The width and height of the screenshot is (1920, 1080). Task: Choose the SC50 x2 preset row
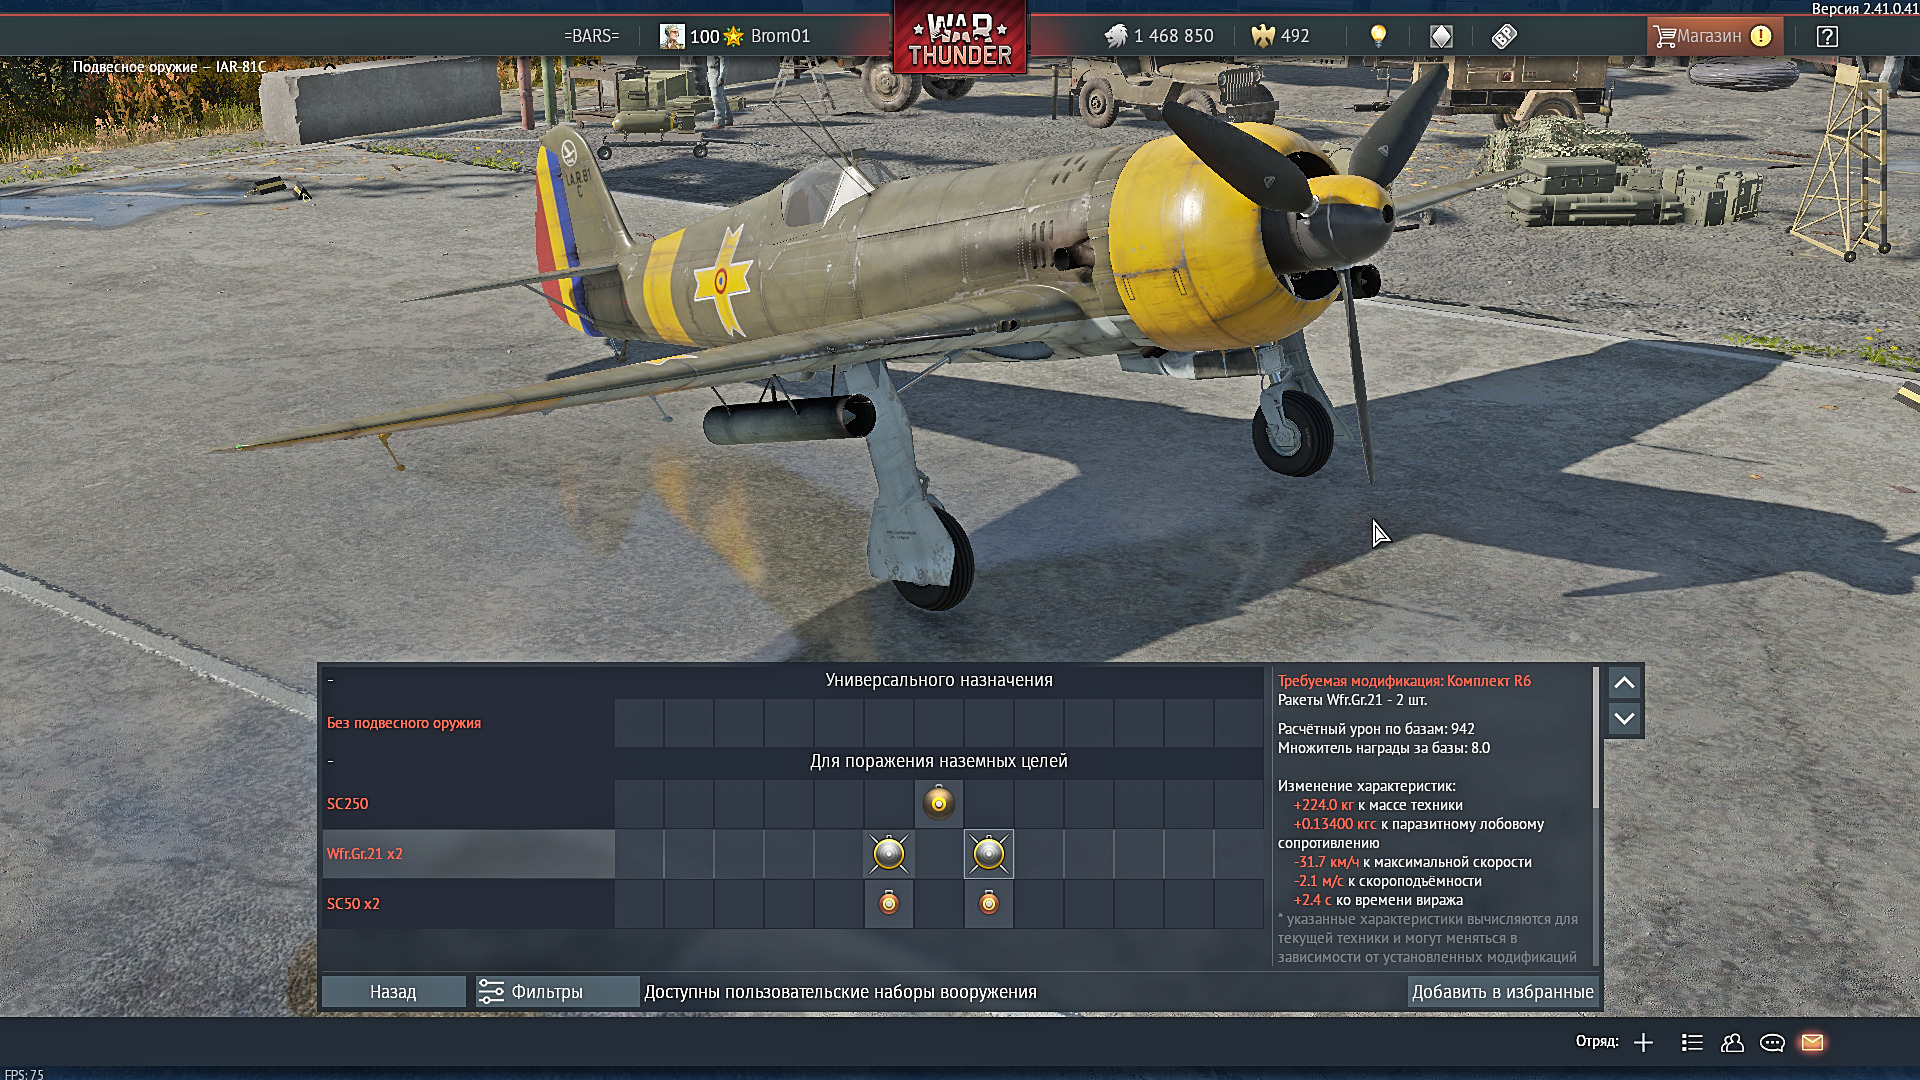pos(468,904)
